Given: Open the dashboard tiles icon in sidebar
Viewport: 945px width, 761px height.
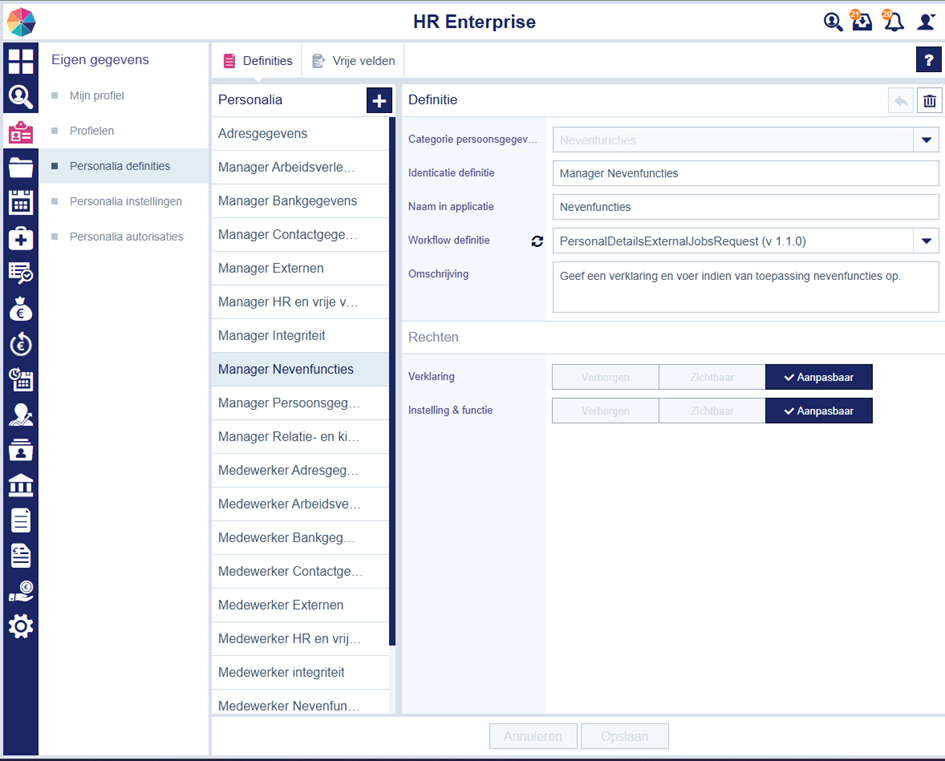Looking at the screenshot, I should tap(20, 61).
